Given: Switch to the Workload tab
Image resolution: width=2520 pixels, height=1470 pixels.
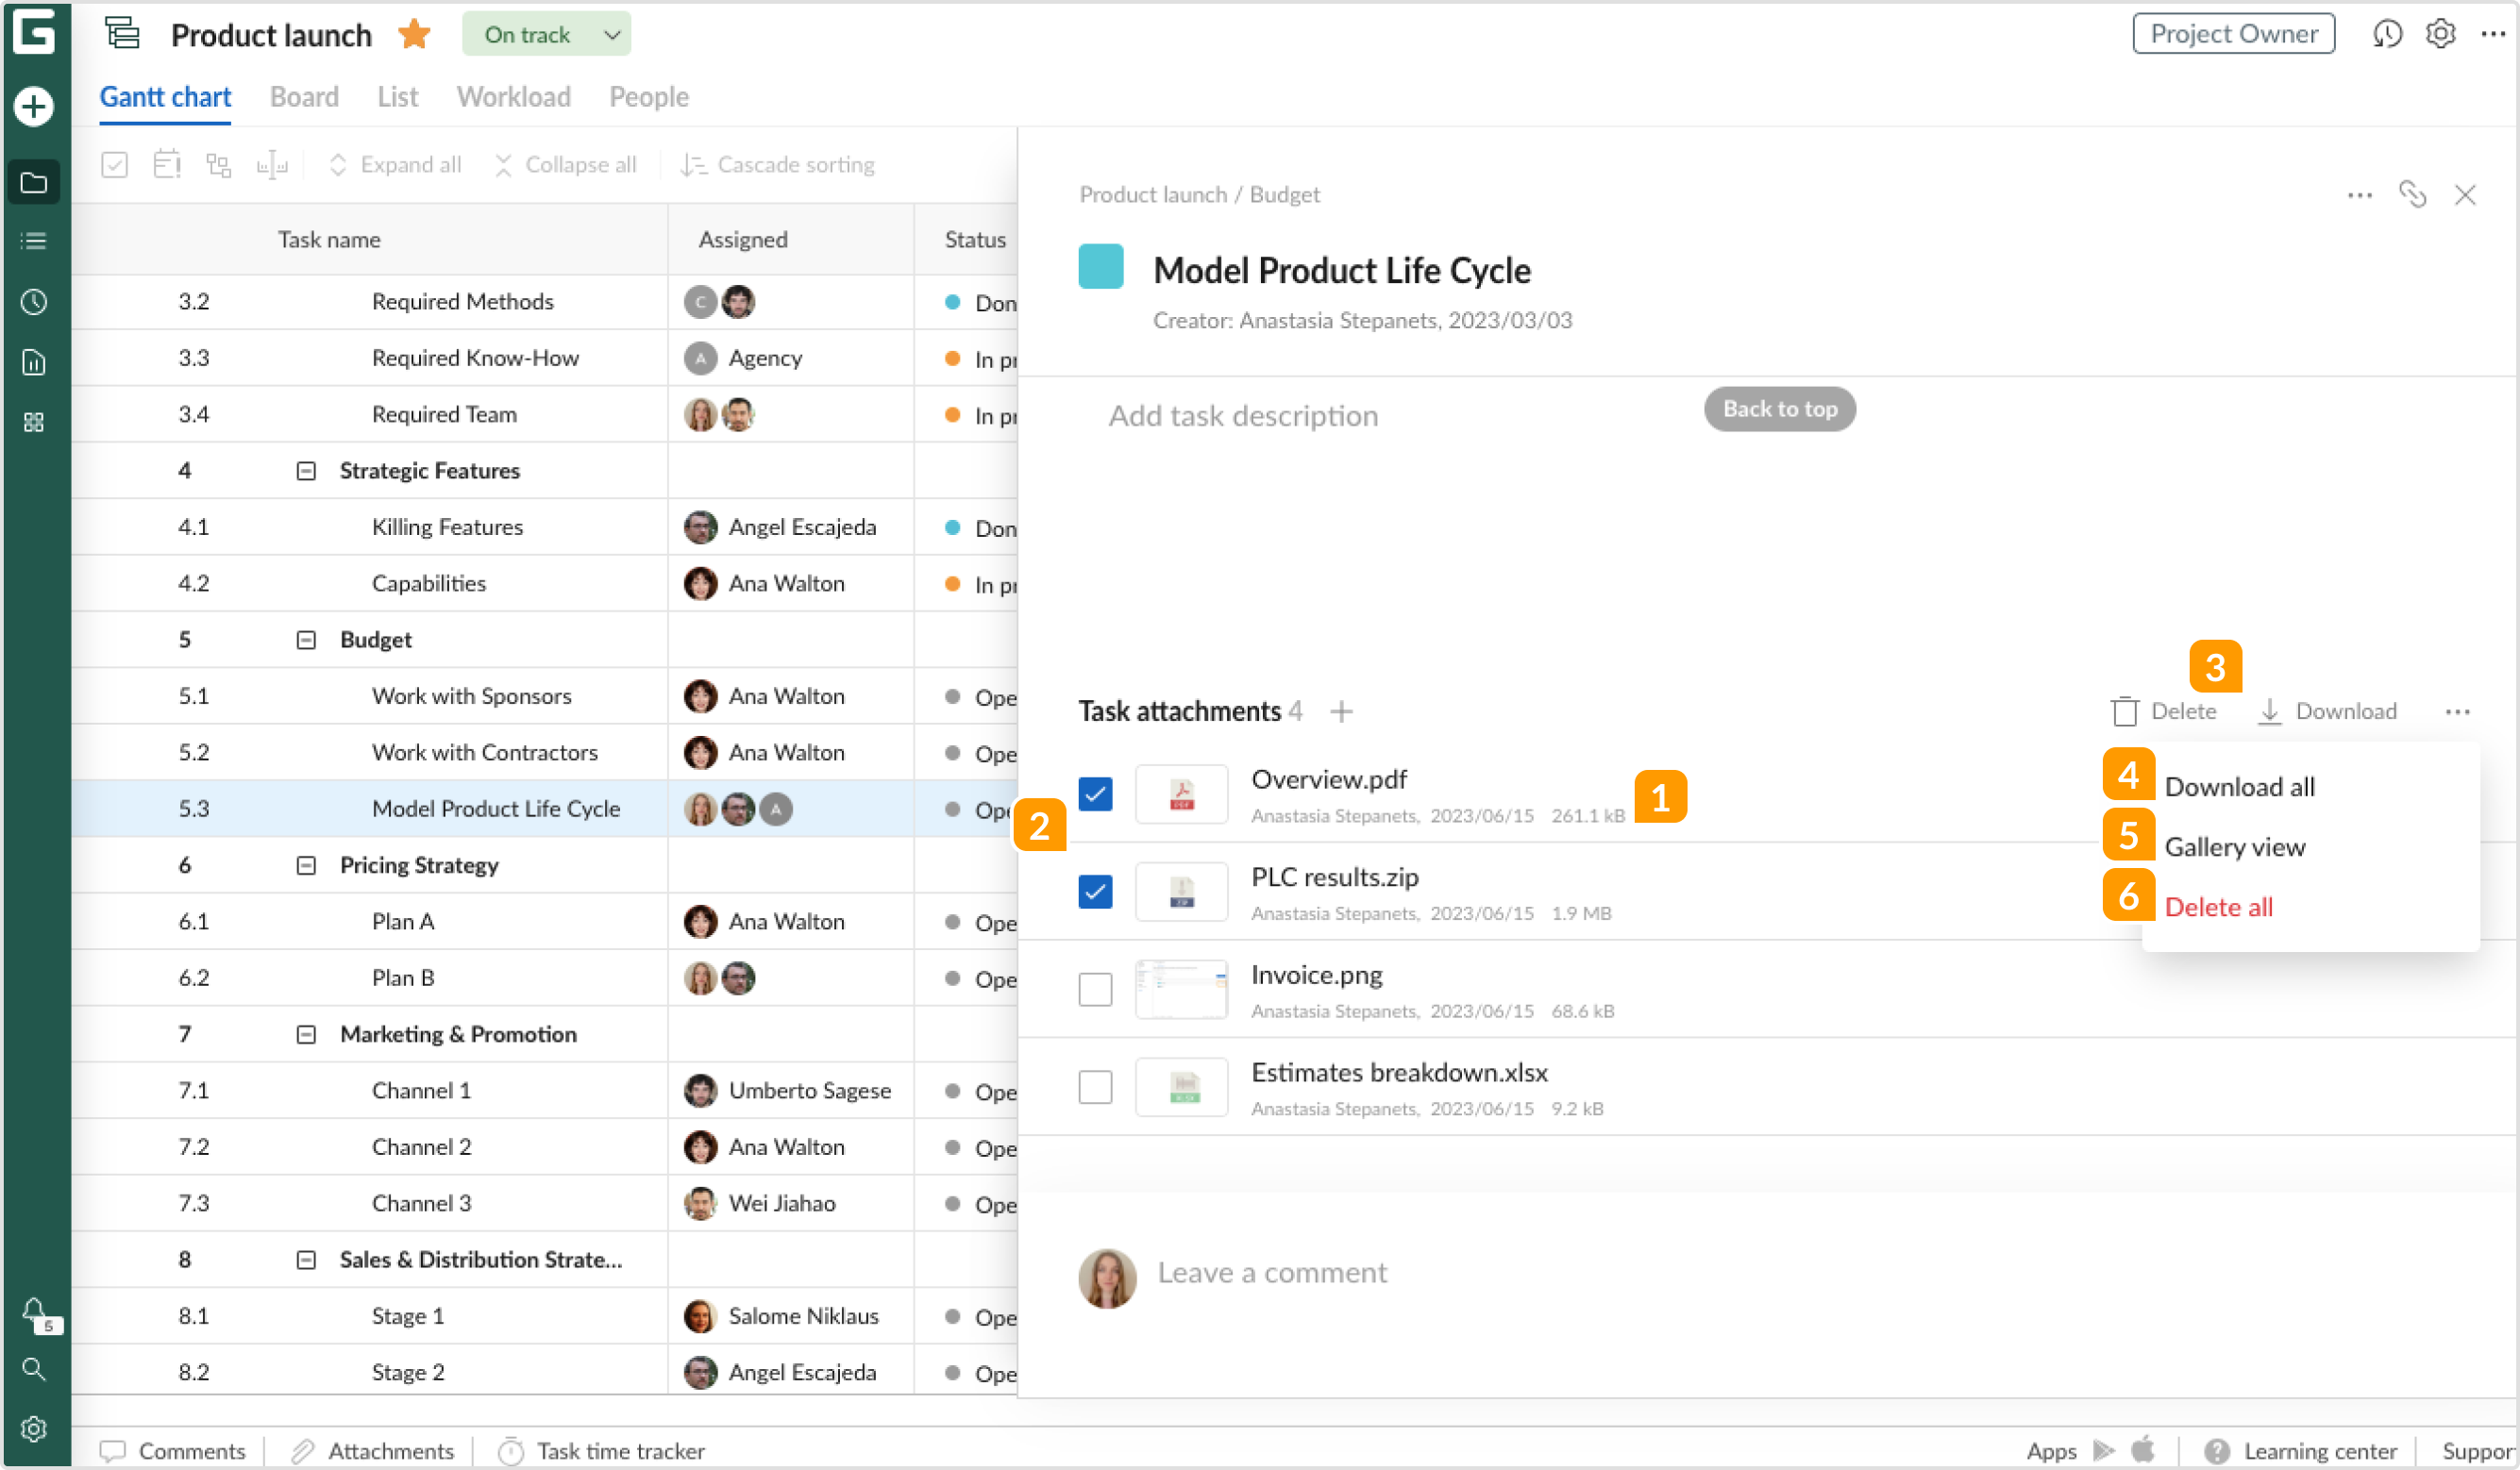Looking at the screenshot, I should point(513,97).
